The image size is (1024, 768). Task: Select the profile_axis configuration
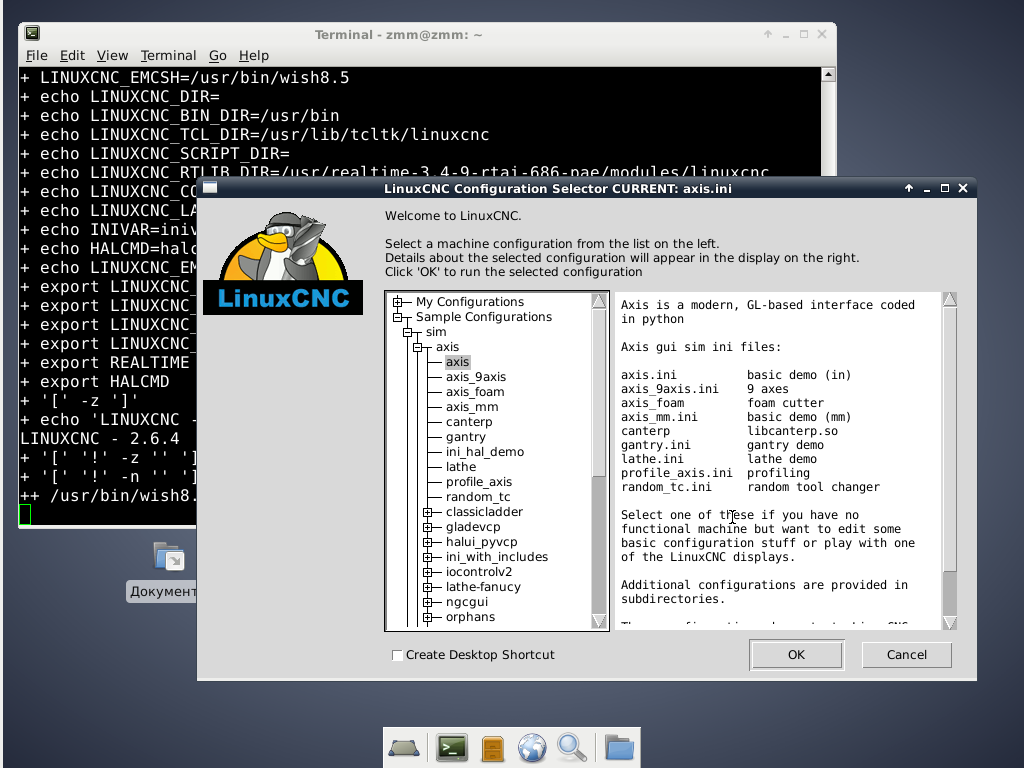point(479,482)
